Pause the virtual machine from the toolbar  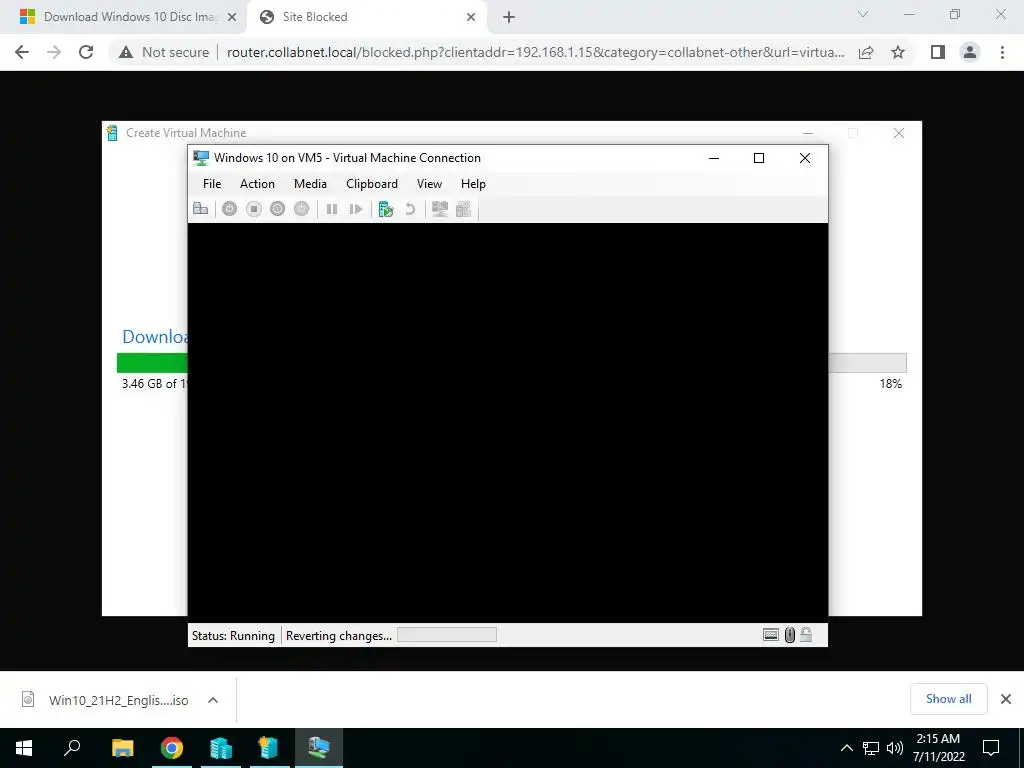[x=332, y=209]
